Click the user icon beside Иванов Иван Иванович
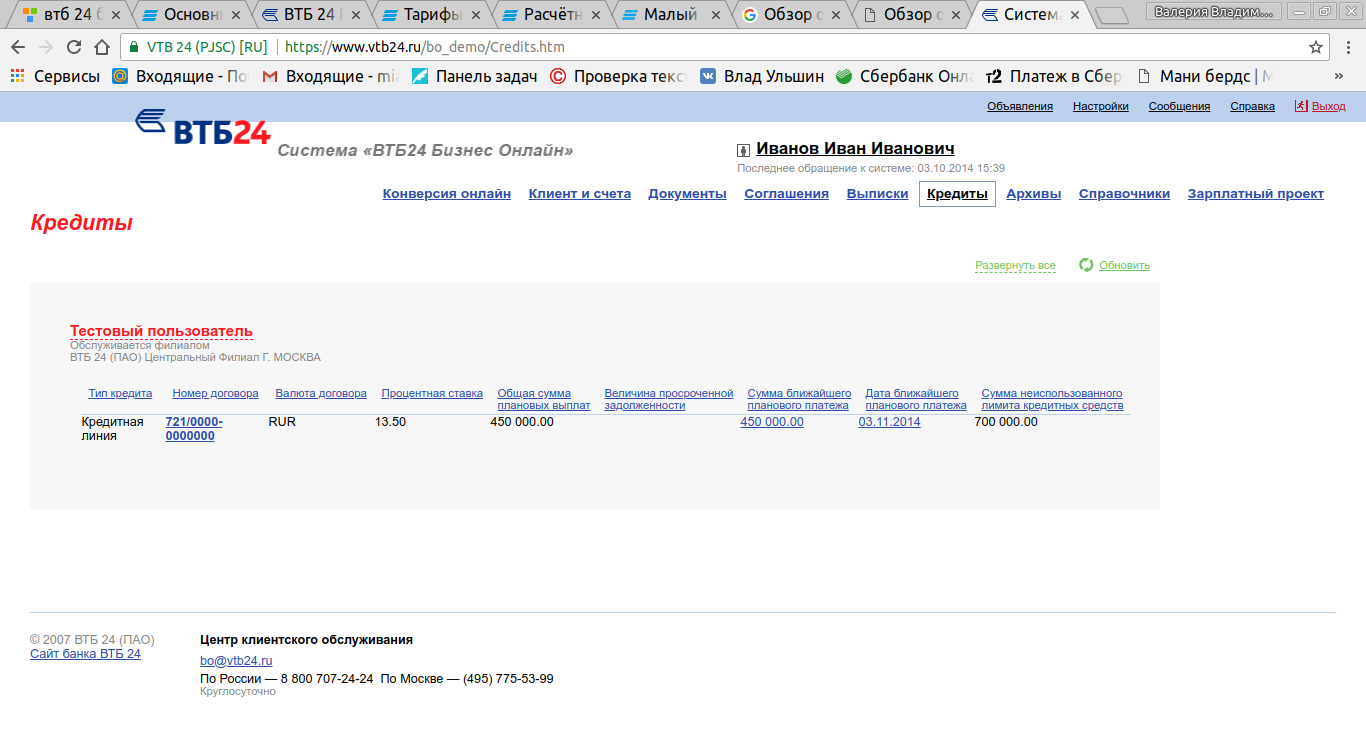 click(x=743, y=150)
